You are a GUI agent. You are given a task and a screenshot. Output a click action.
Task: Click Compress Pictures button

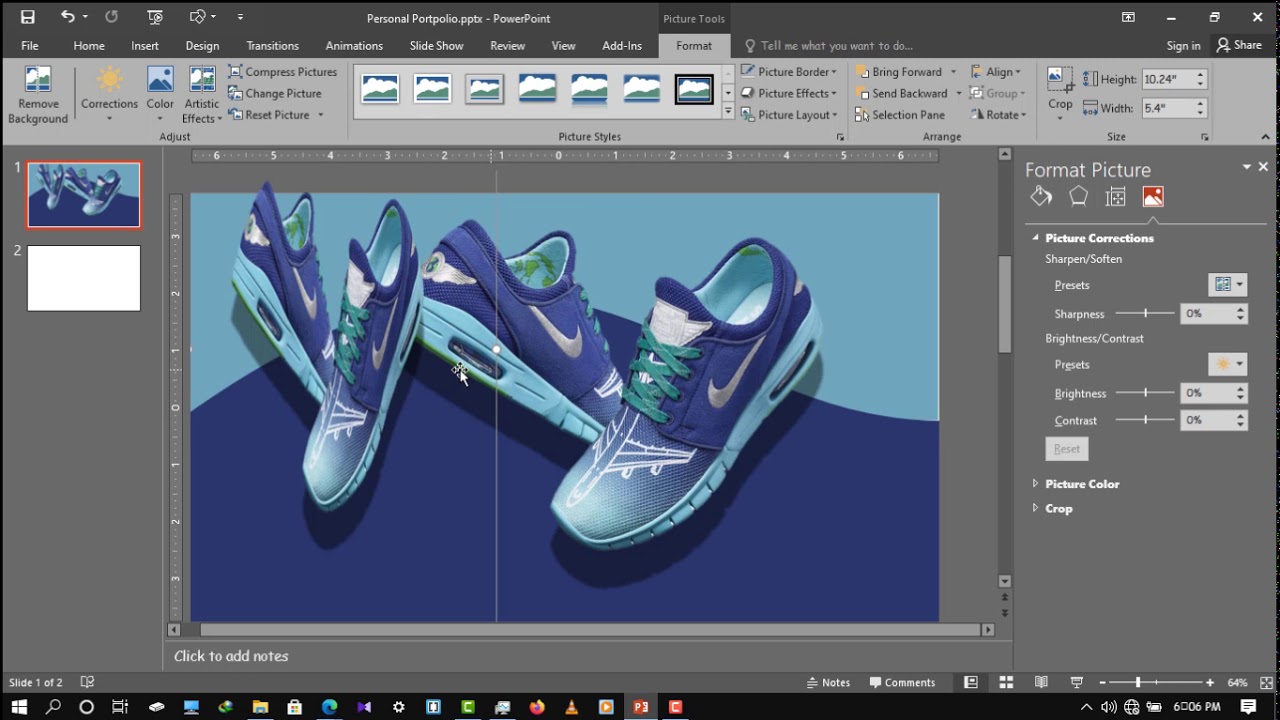(283, 72)
